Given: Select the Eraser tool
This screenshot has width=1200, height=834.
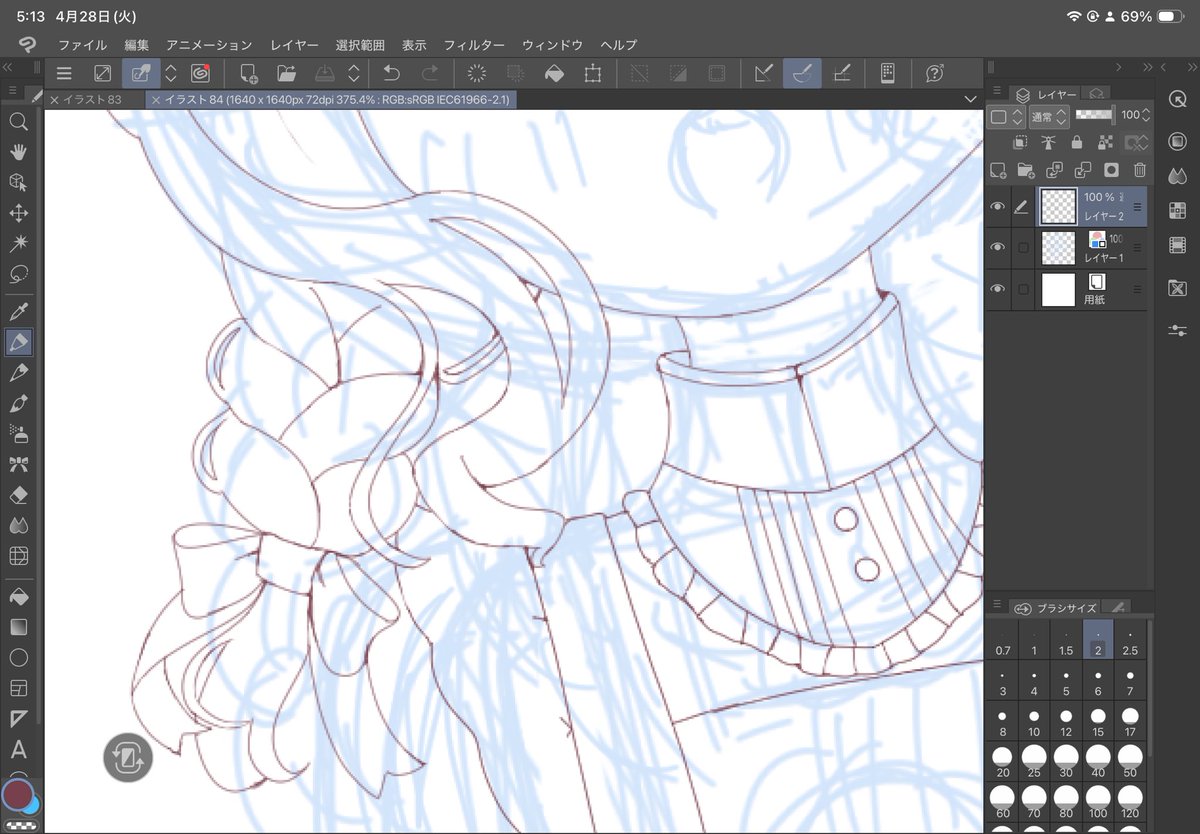Looking at the screenshot, I should coord(18,495).
